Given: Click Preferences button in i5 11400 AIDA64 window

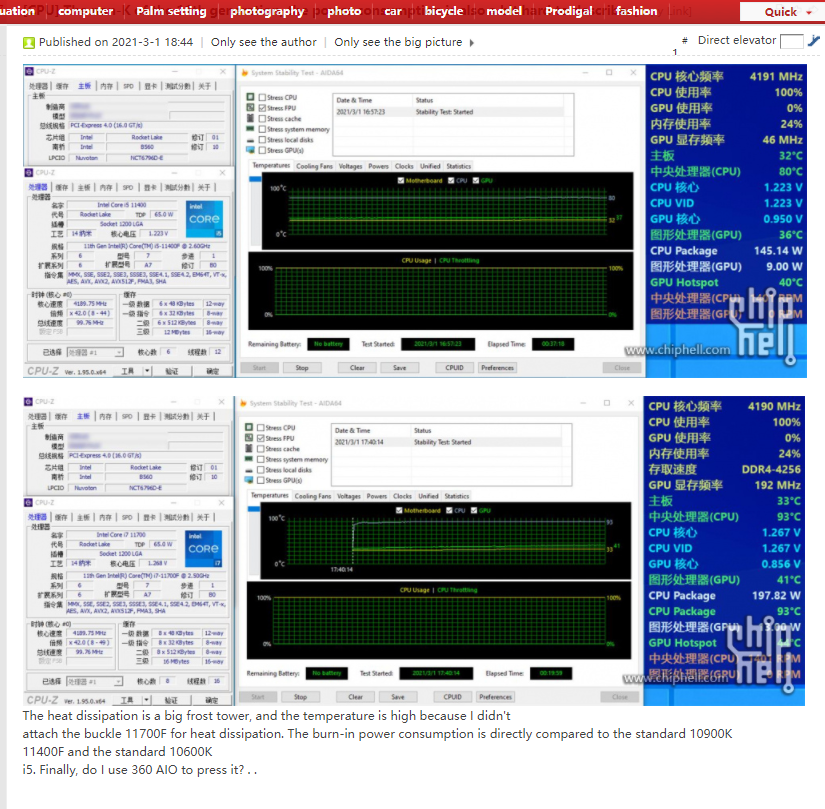Looking at the screenshot, I should (x=497, y=368).
